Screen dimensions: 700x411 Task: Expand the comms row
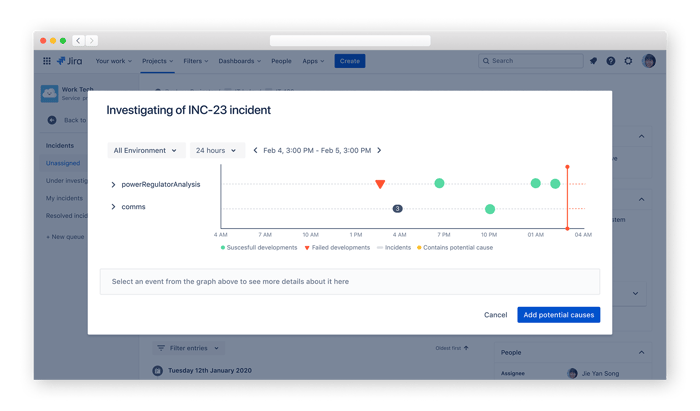point(113,207)
